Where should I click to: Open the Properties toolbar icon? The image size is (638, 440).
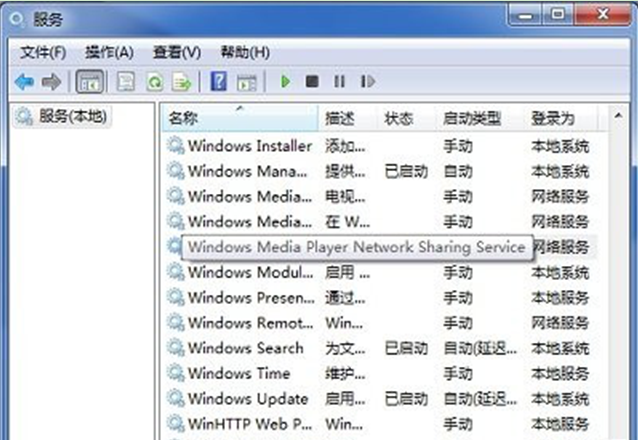point(126,82)
